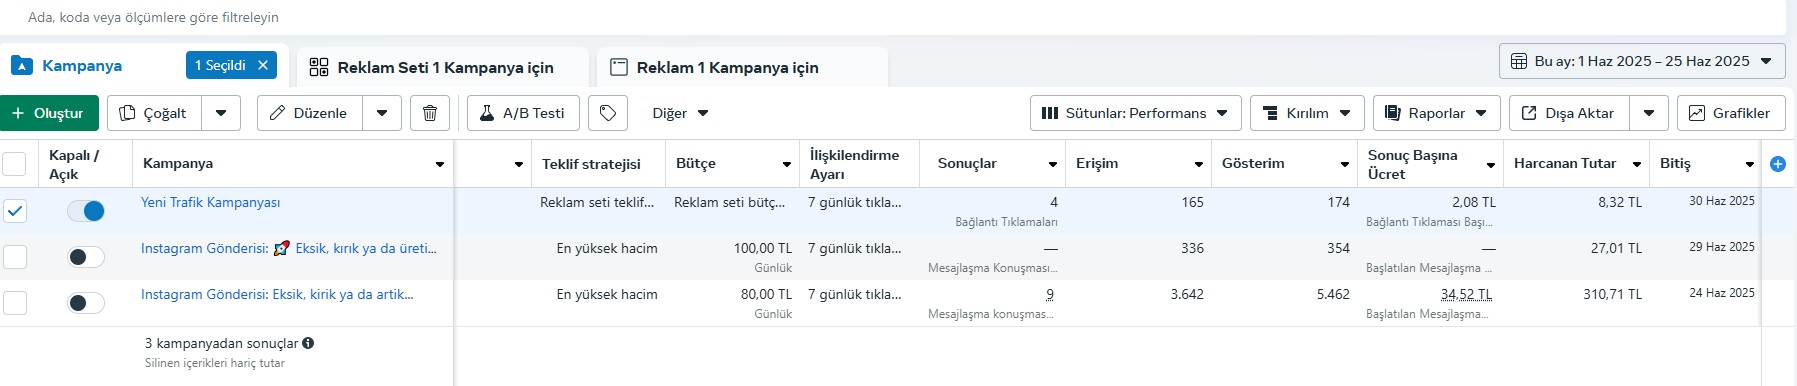Image resolution: width=1797 pixels, height=386 pixels.
Task: Click the 3.642 reach value
Action: tap(1187, 294)
